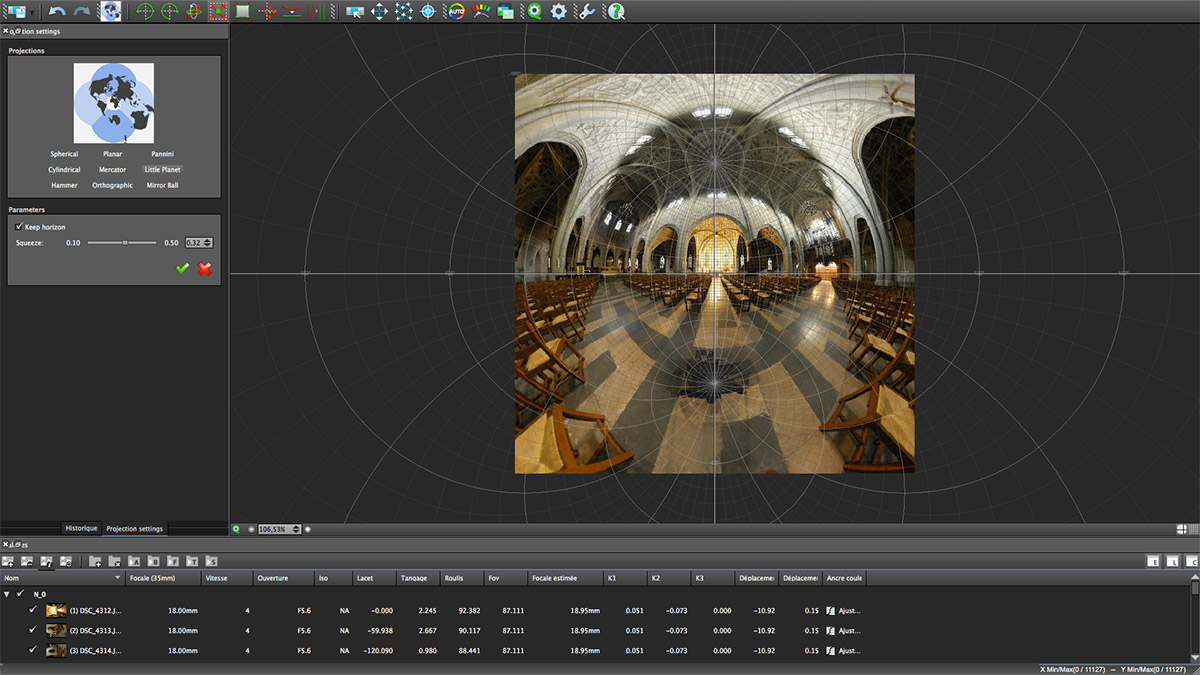Click the Squeeze slider handle
The width and height of the screenshot is (1200, 675).
(x=125, y=243)
